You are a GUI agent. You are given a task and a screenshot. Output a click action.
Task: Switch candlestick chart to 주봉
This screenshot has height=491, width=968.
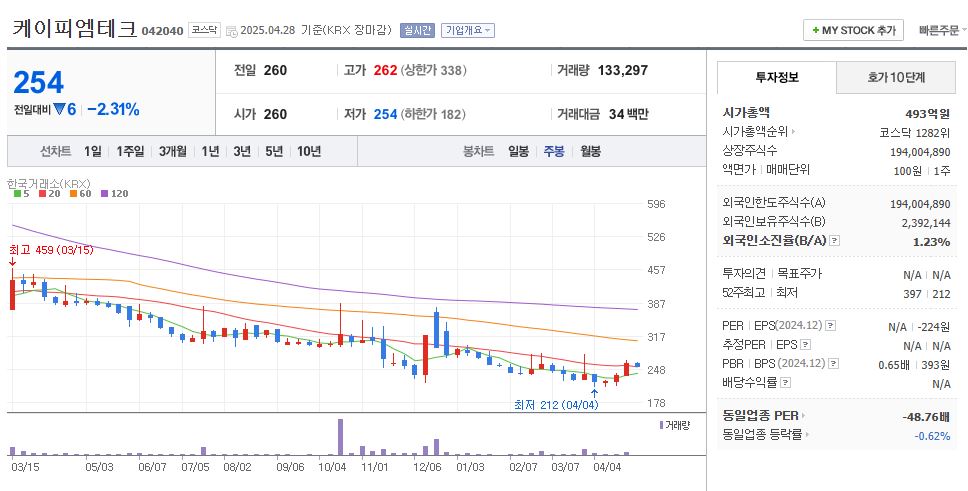point(554,151)
